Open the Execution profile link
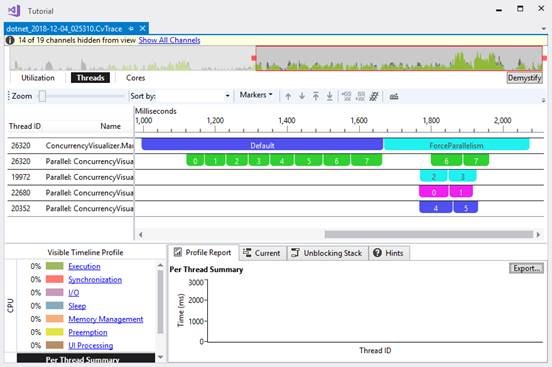The width and height of the screenshot is (552, 367). (84, 266)
